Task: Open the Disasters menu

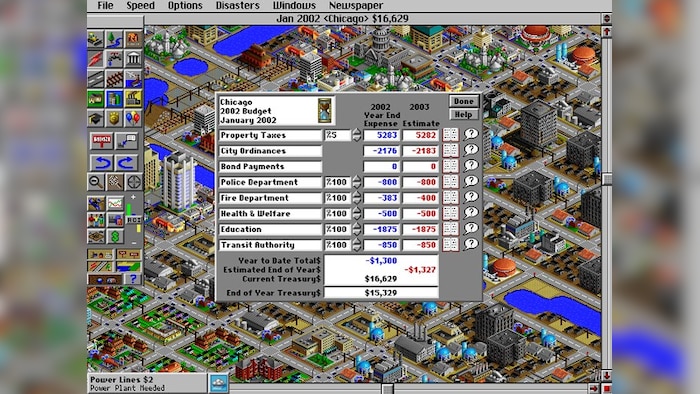Action: click(x=238, y=6)
